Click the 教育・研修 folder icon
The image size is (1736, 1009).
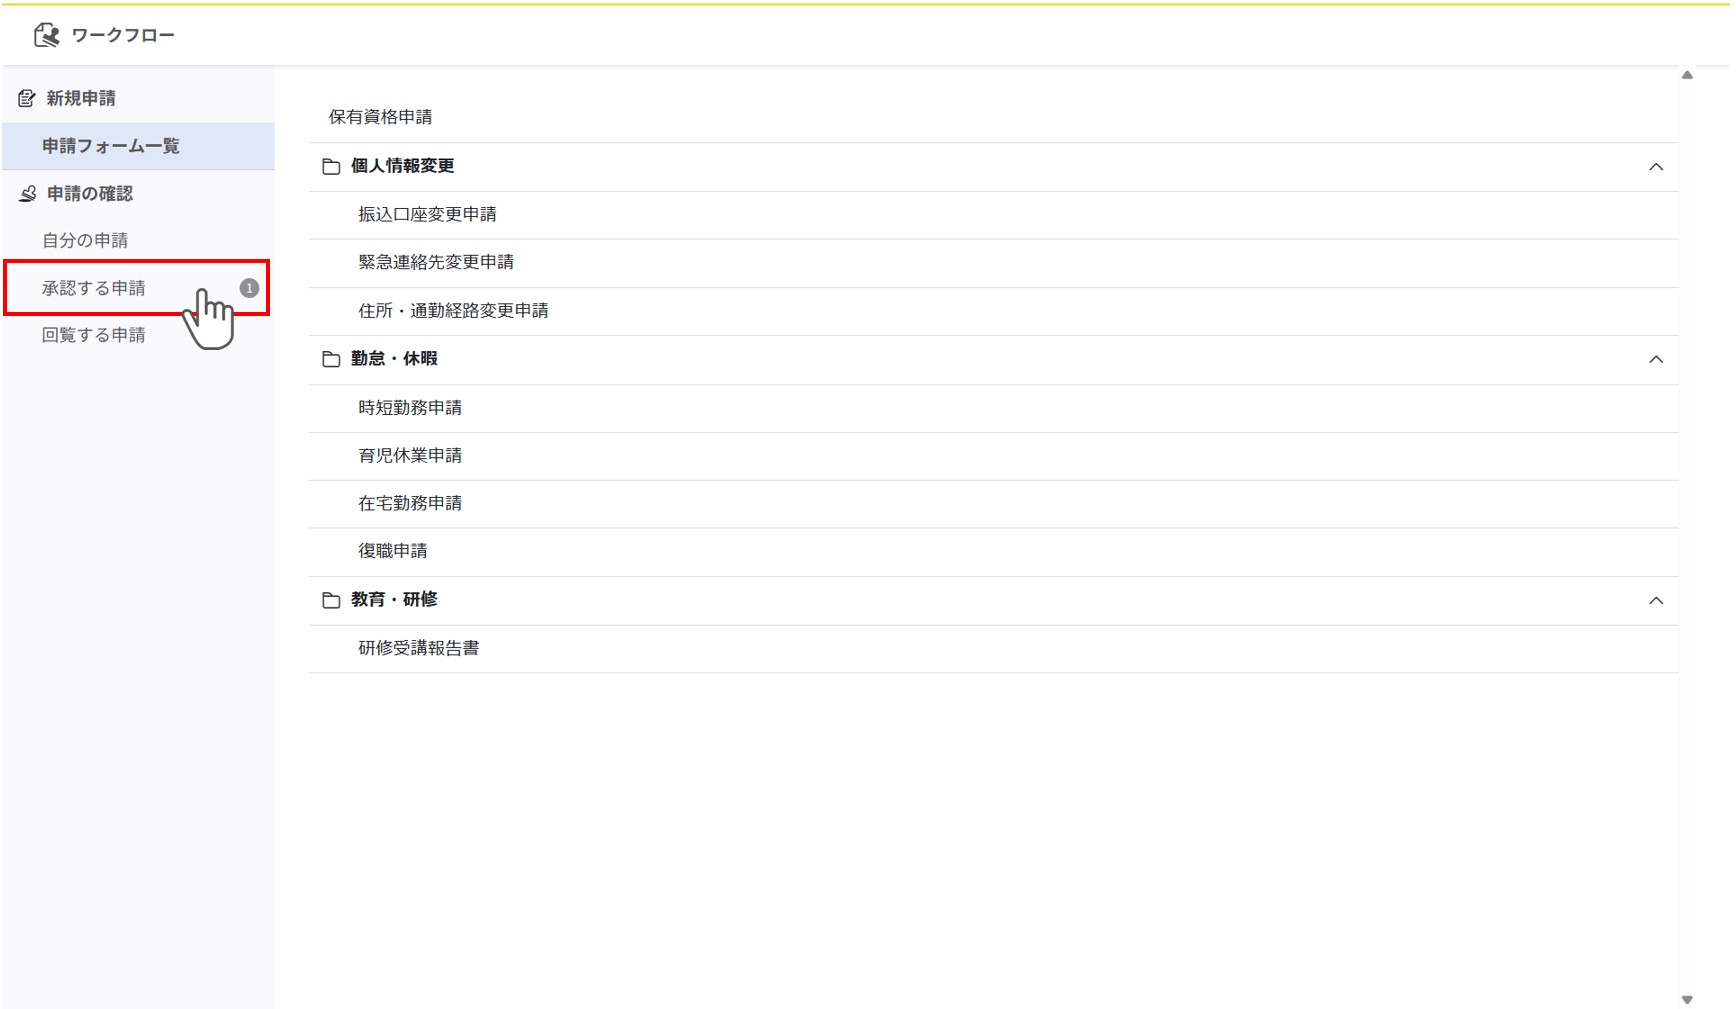point(331,600)
